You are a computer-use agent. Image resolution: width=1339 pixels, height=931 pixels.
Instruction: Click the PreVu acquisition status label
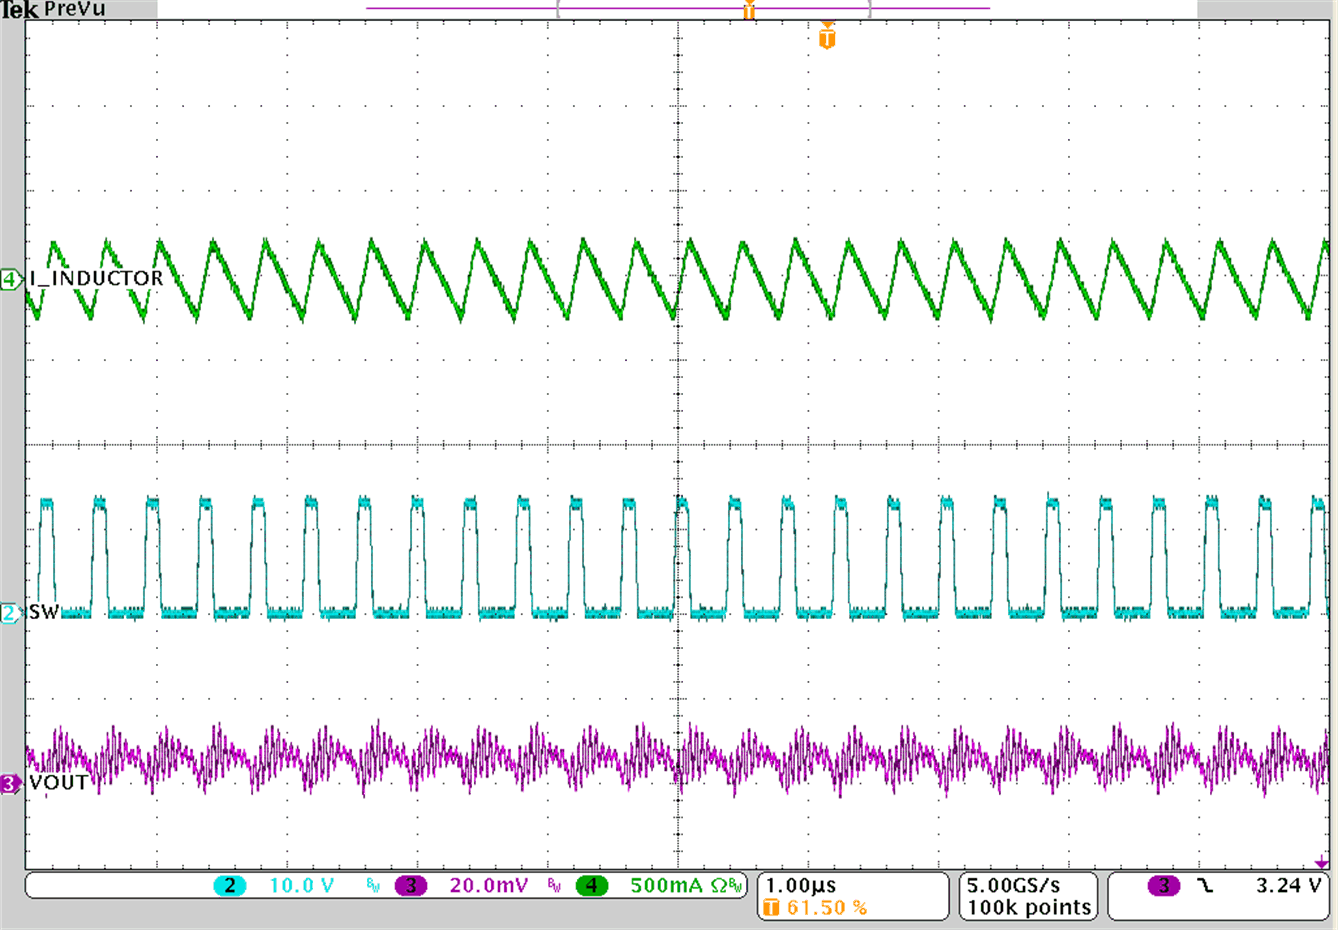pyautogui.click(x=75, y=10)
